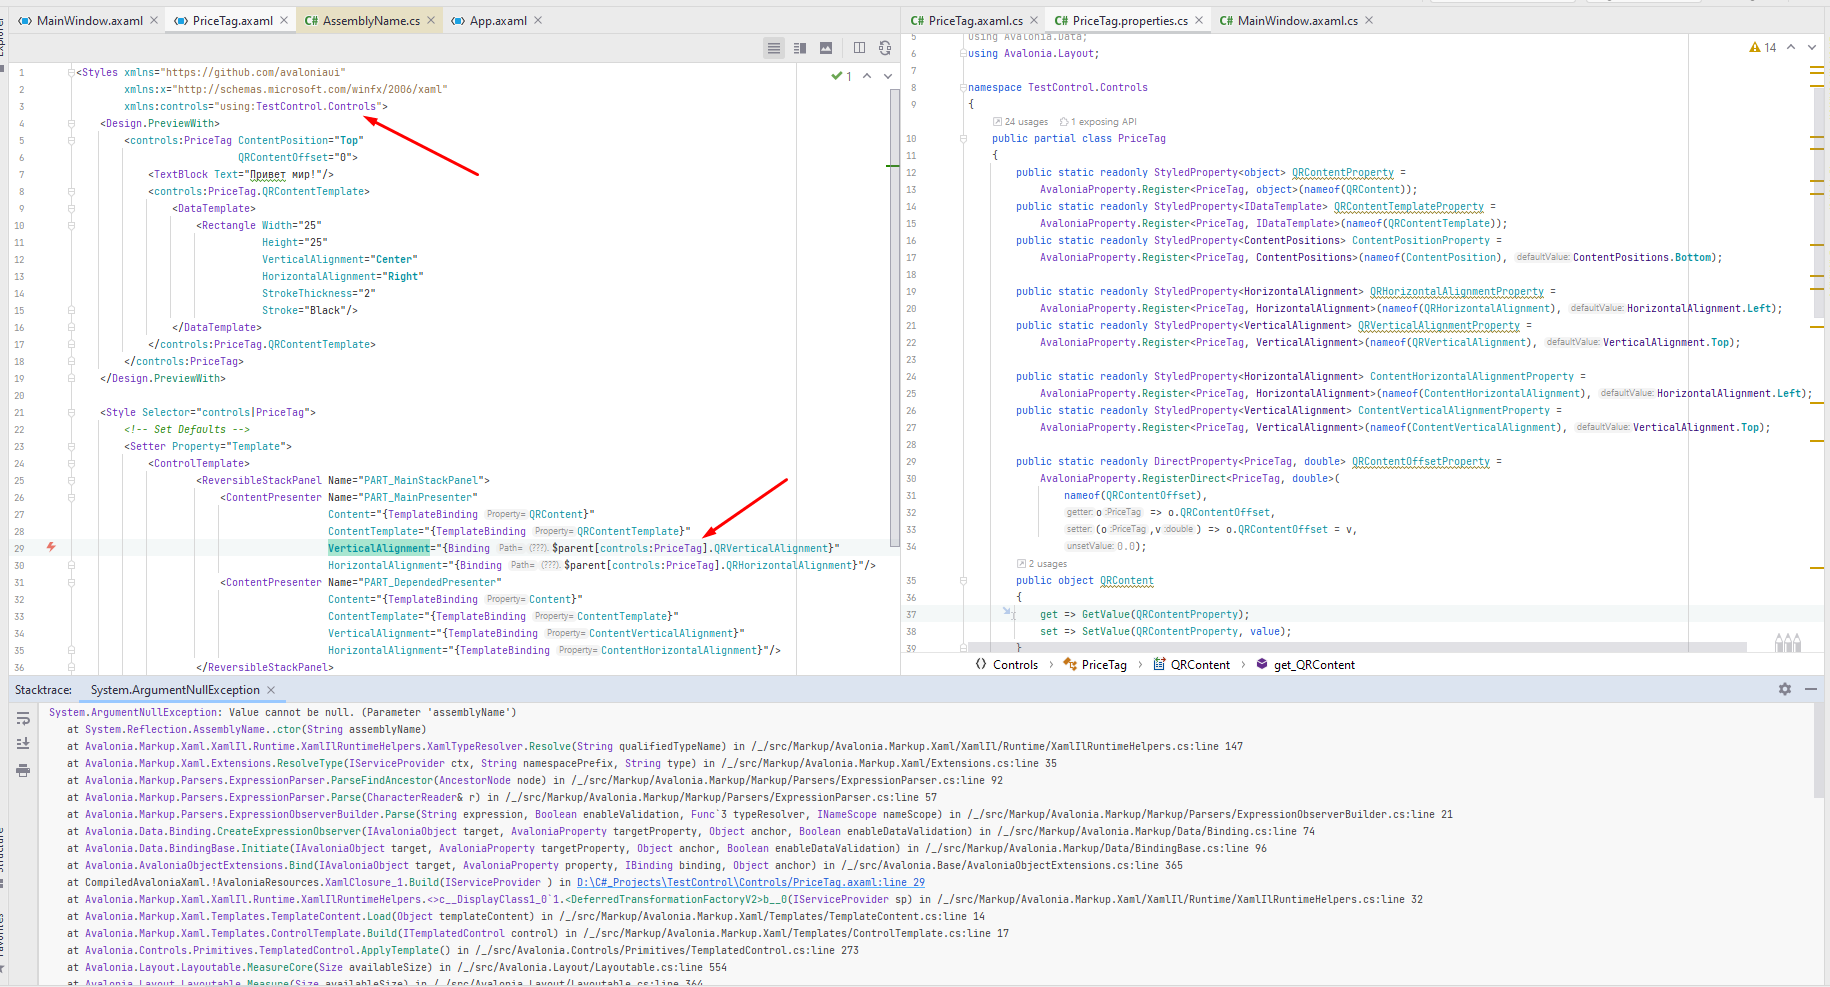Switch AXAML editor to design preview mode
This screenshot has width=1830, height=987.
tap(826, 47)
